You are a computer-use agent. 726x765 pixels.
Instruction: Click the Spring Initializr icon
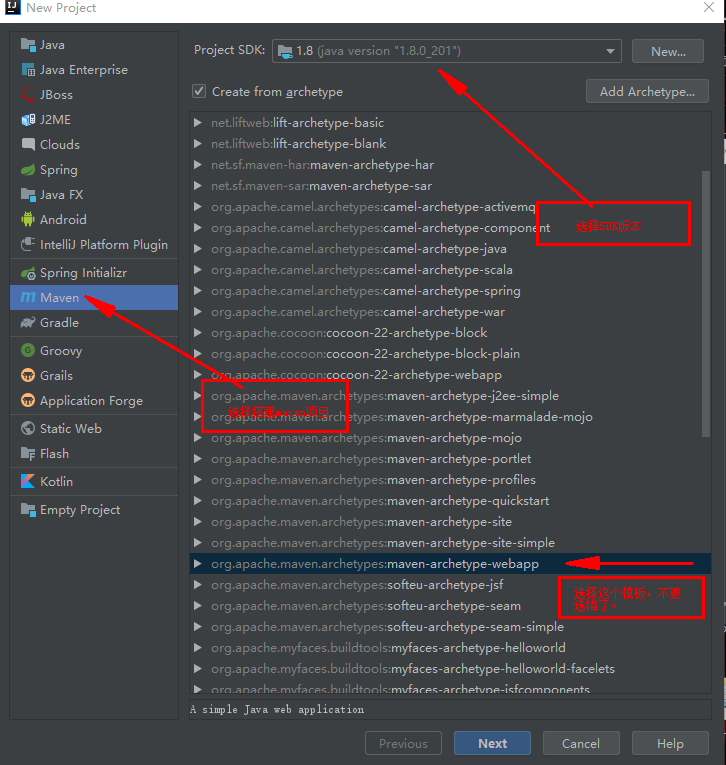[x=28, y=273]
